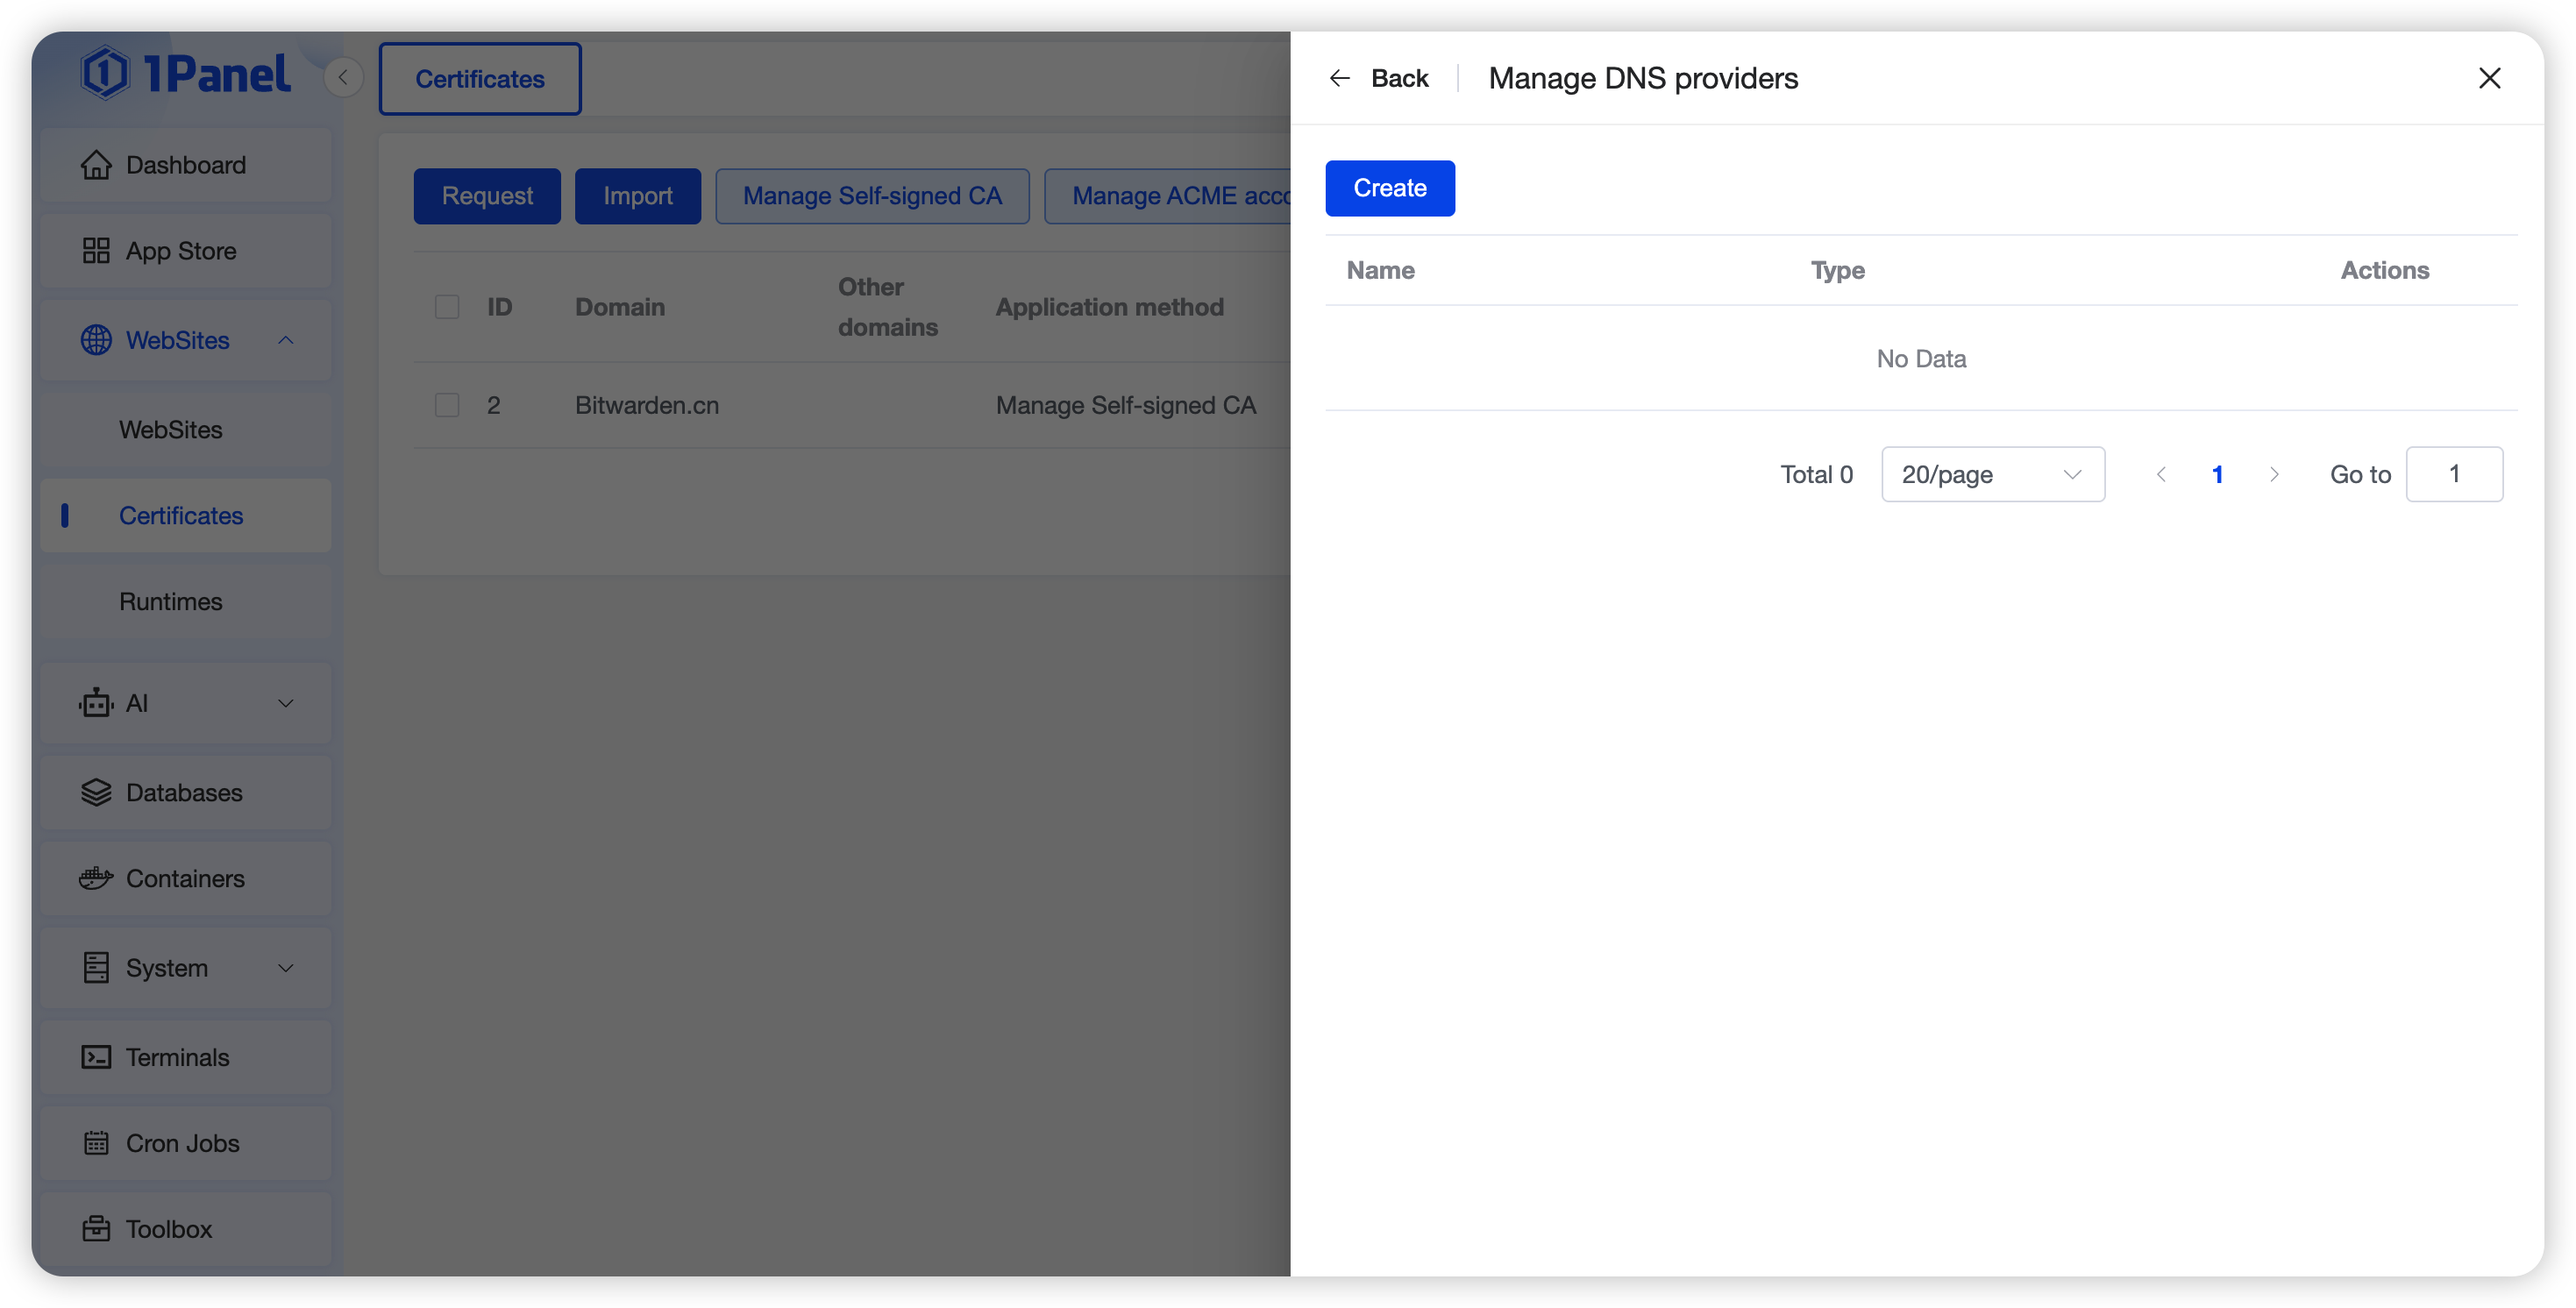Viewport: 2576px width, 1308px height.
Task: Open Cron Jobs calendar icon
Action: point(96,1143)
